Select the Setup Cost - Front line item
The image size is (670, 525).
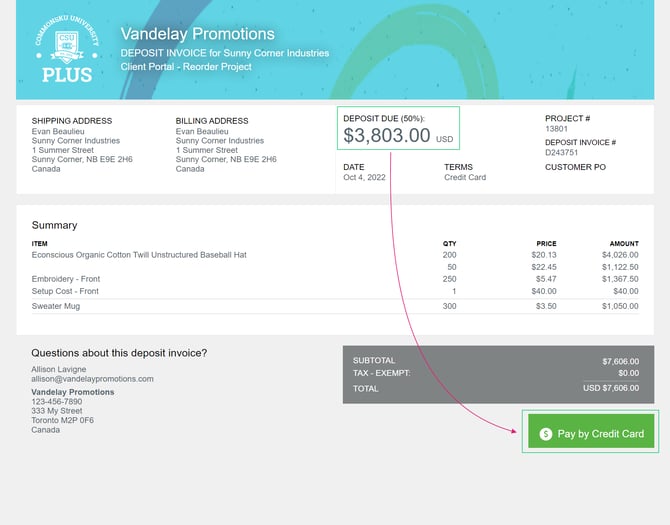click(65, 291)
